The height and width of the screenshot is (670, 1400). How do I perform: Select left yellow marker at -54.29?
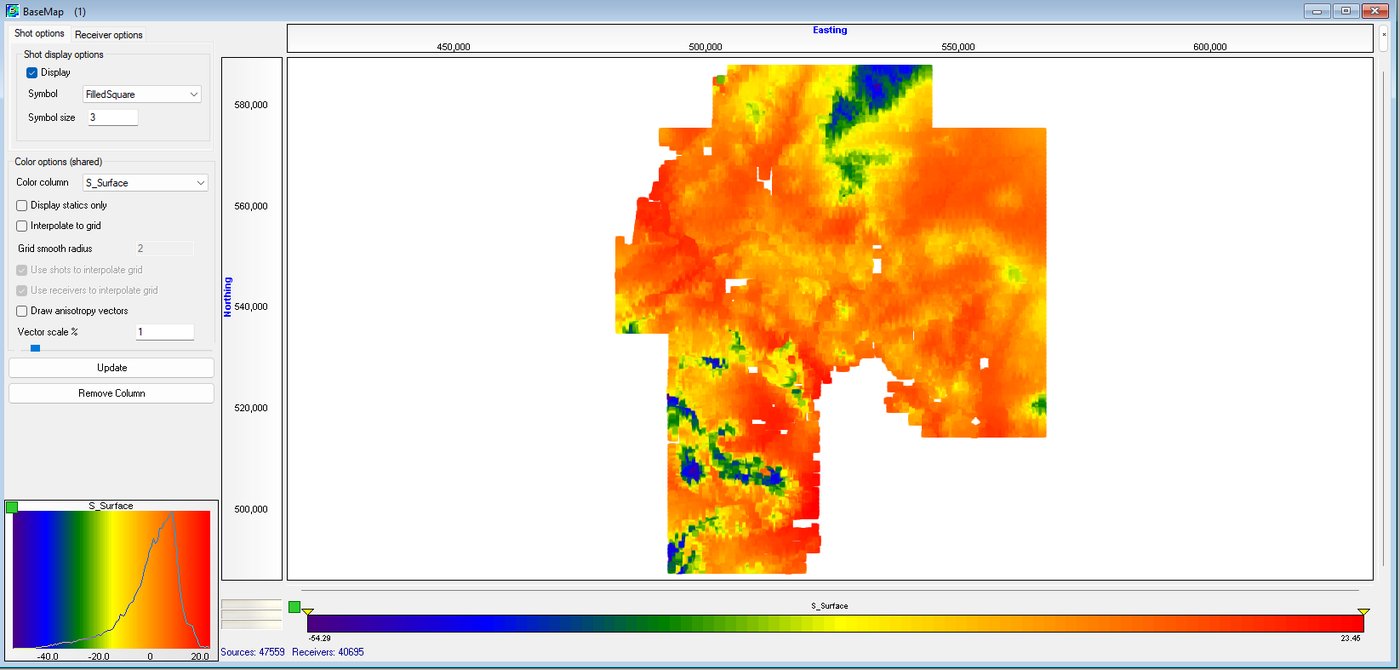[x=308, y=611]
